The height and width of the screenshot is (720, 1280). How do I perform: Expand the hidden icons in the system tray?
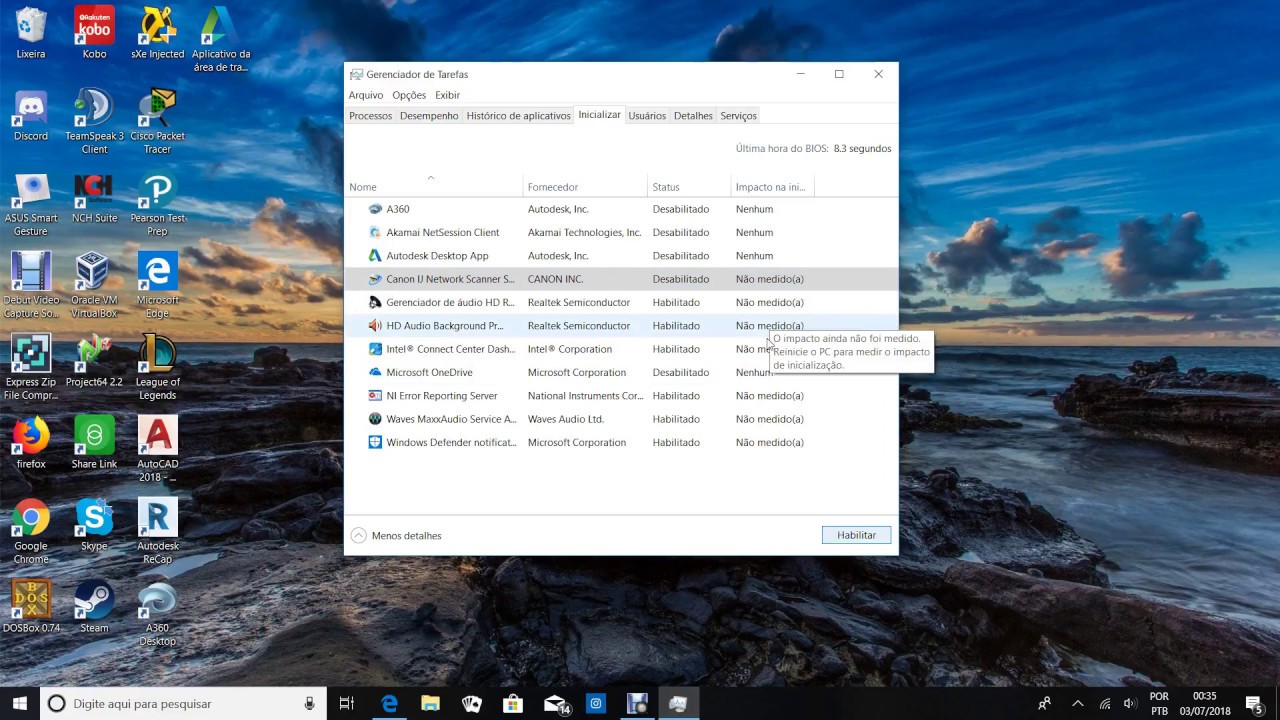coord(1078,703)
